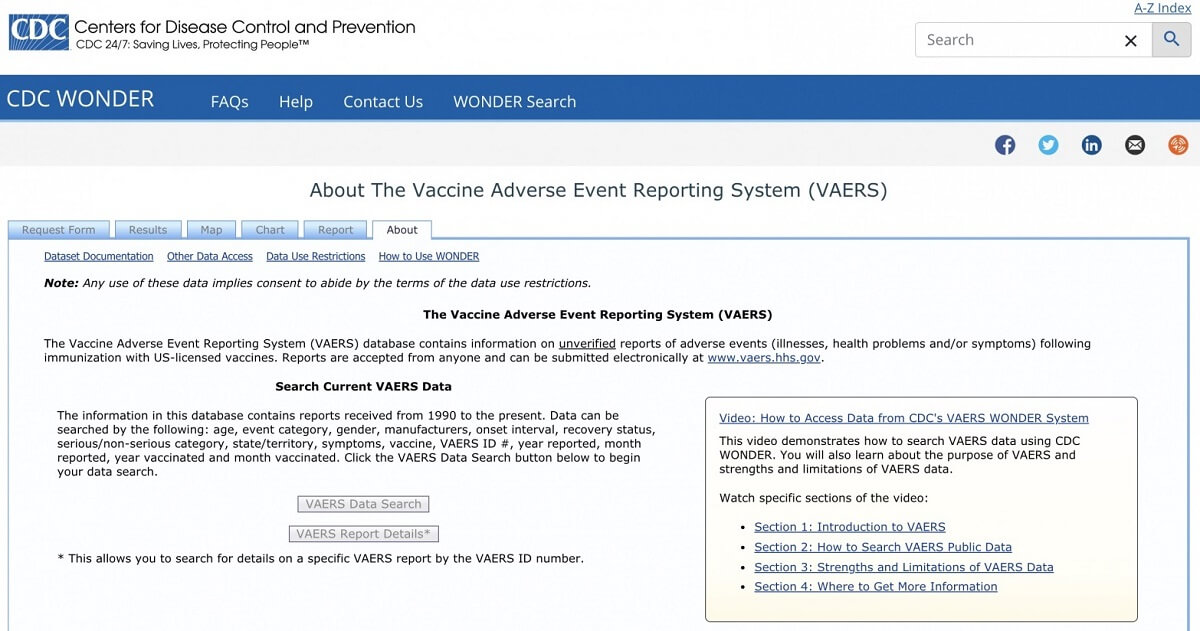
Task: Click the search magnifier button
Action: coord(1171,40)
